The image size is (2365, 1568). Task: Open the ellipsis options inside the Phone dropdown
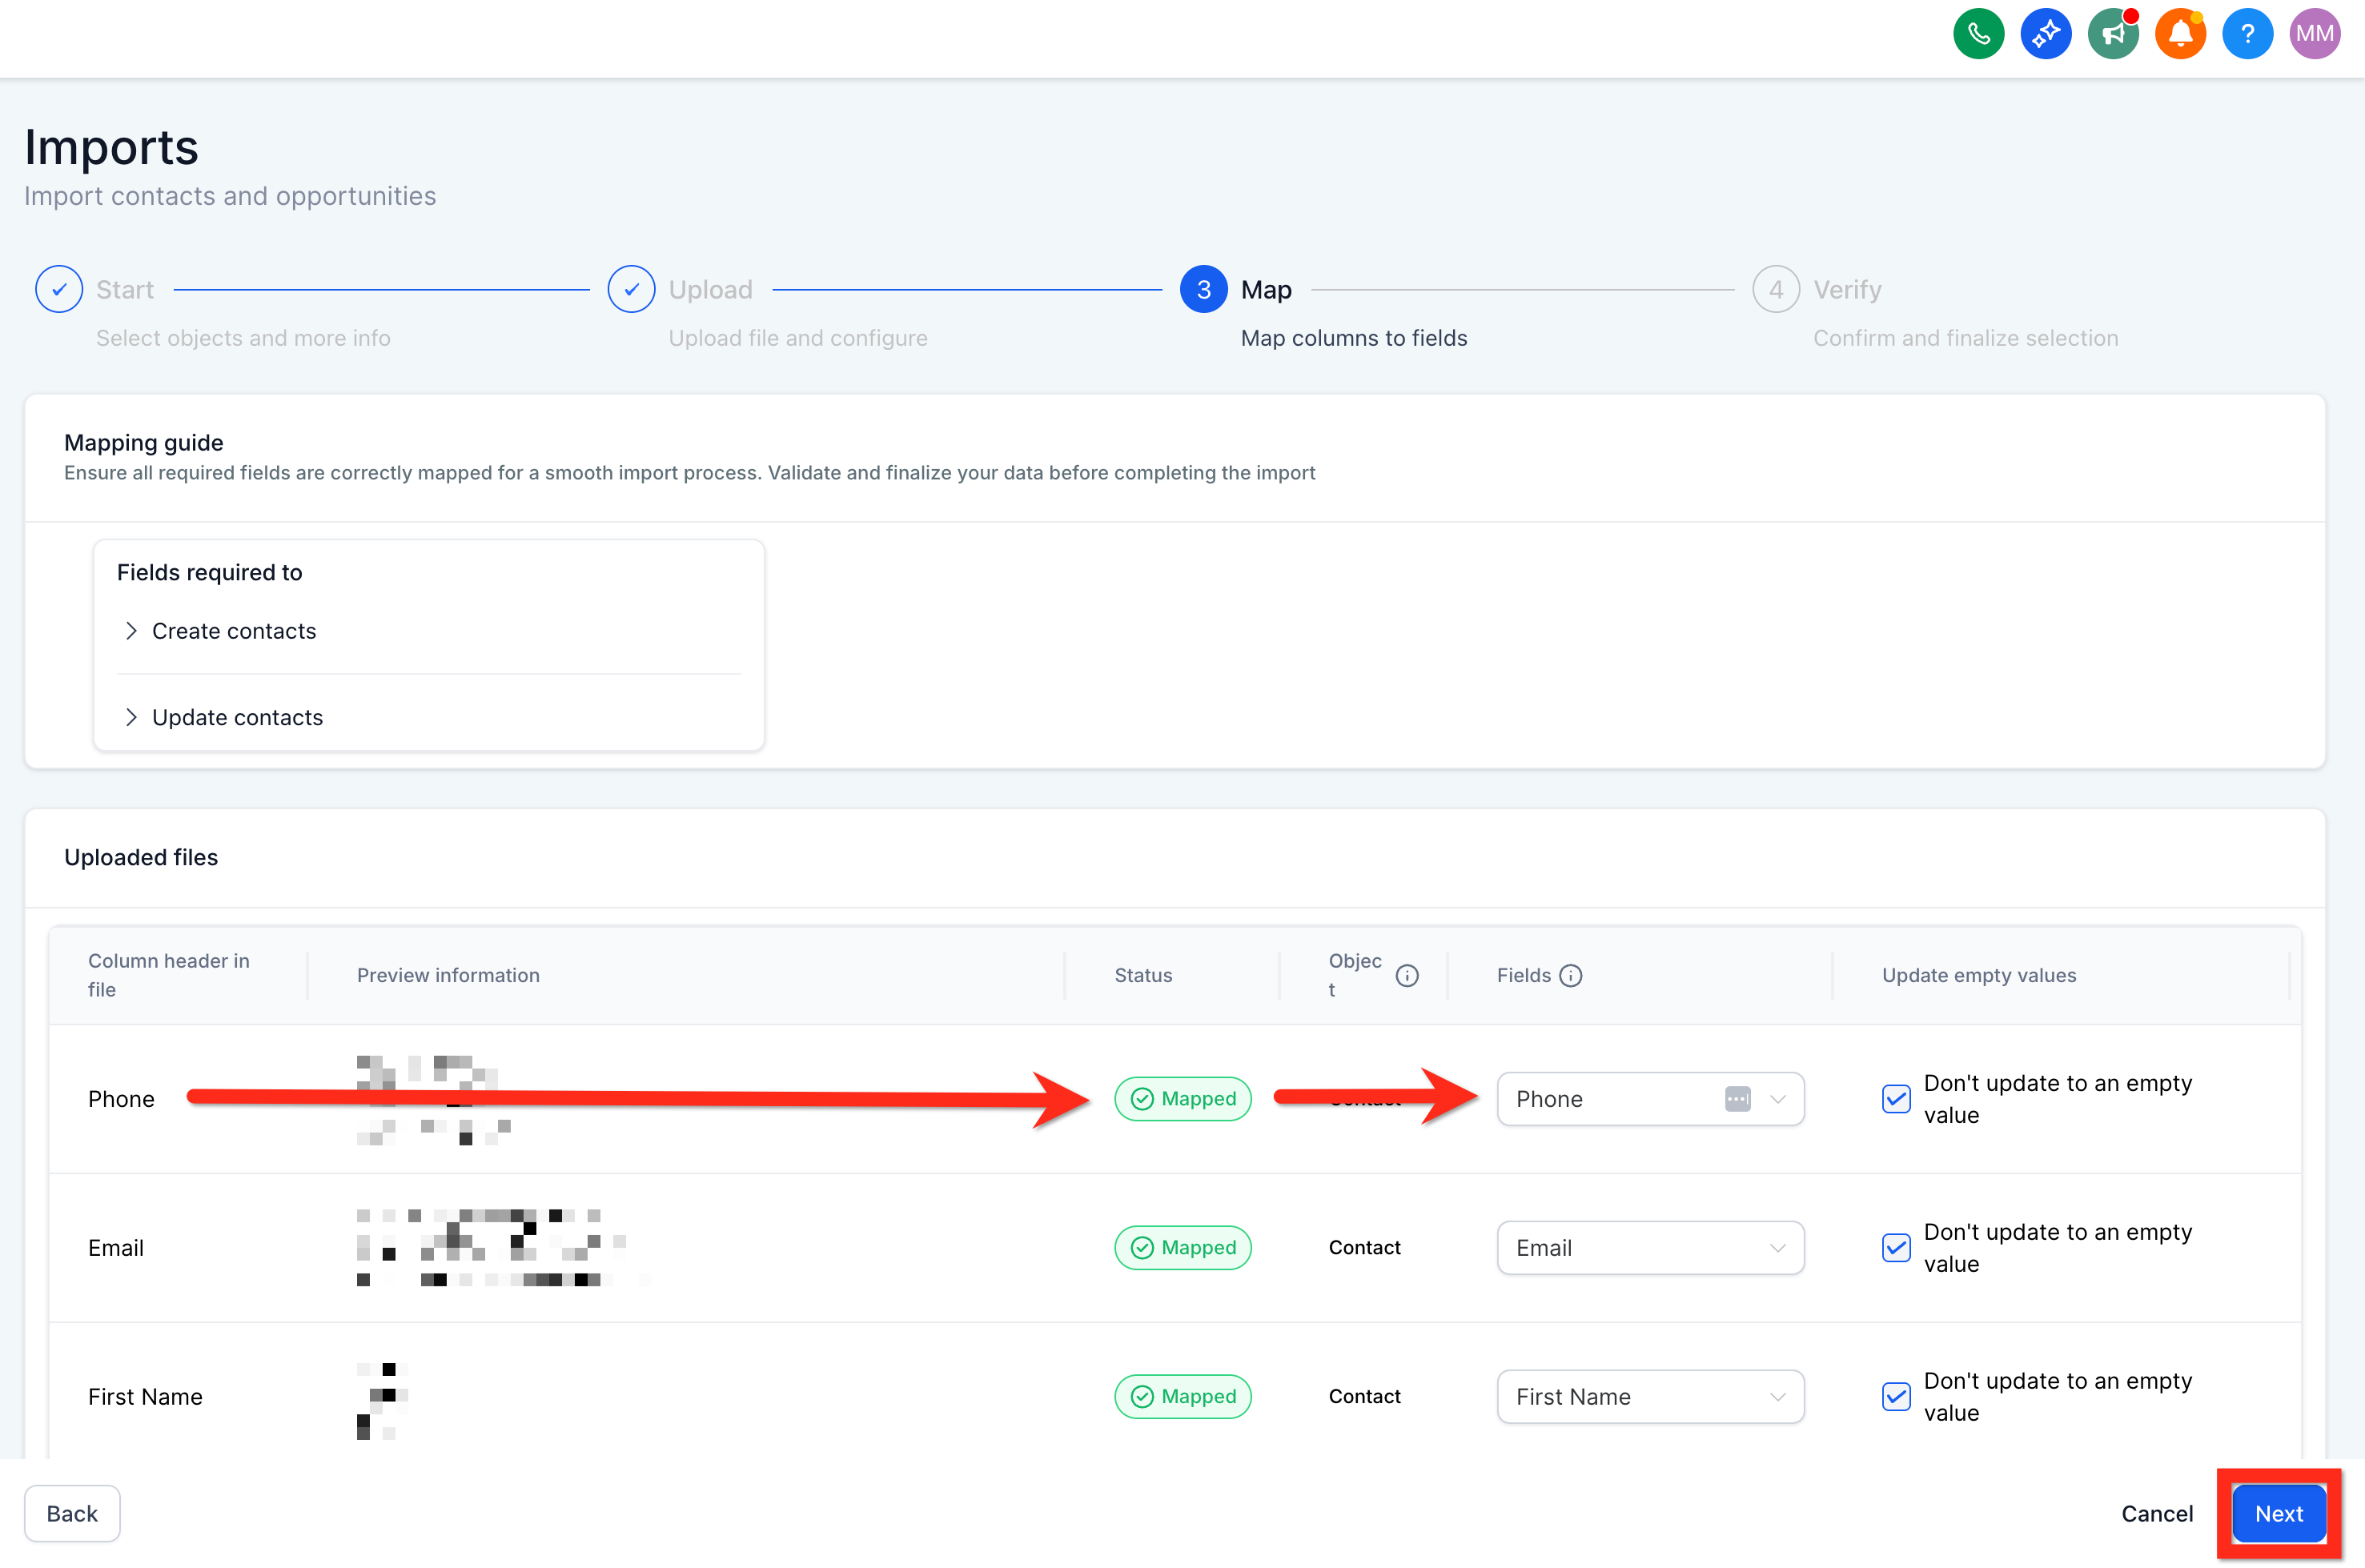click(x=1737, y=1098)
